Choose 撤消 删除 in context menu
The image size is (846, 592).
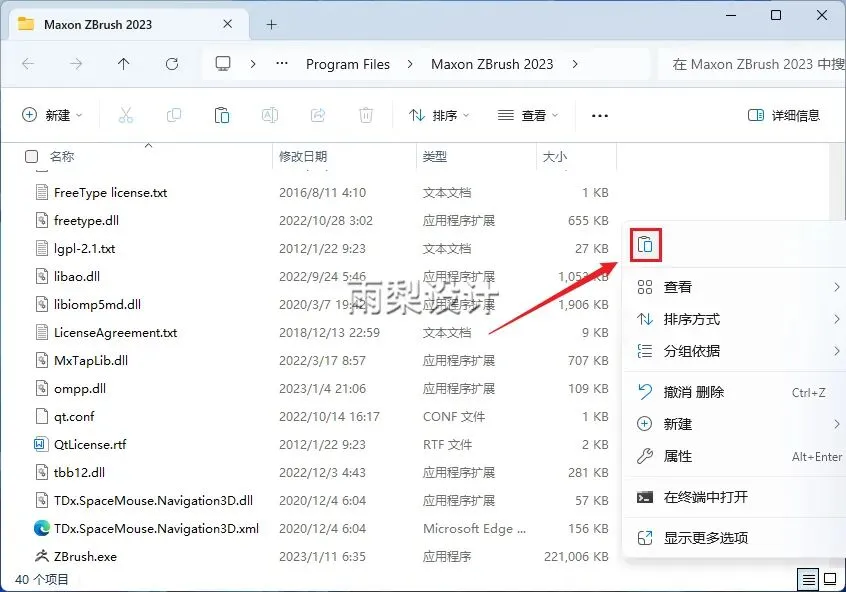coord(735,392)
